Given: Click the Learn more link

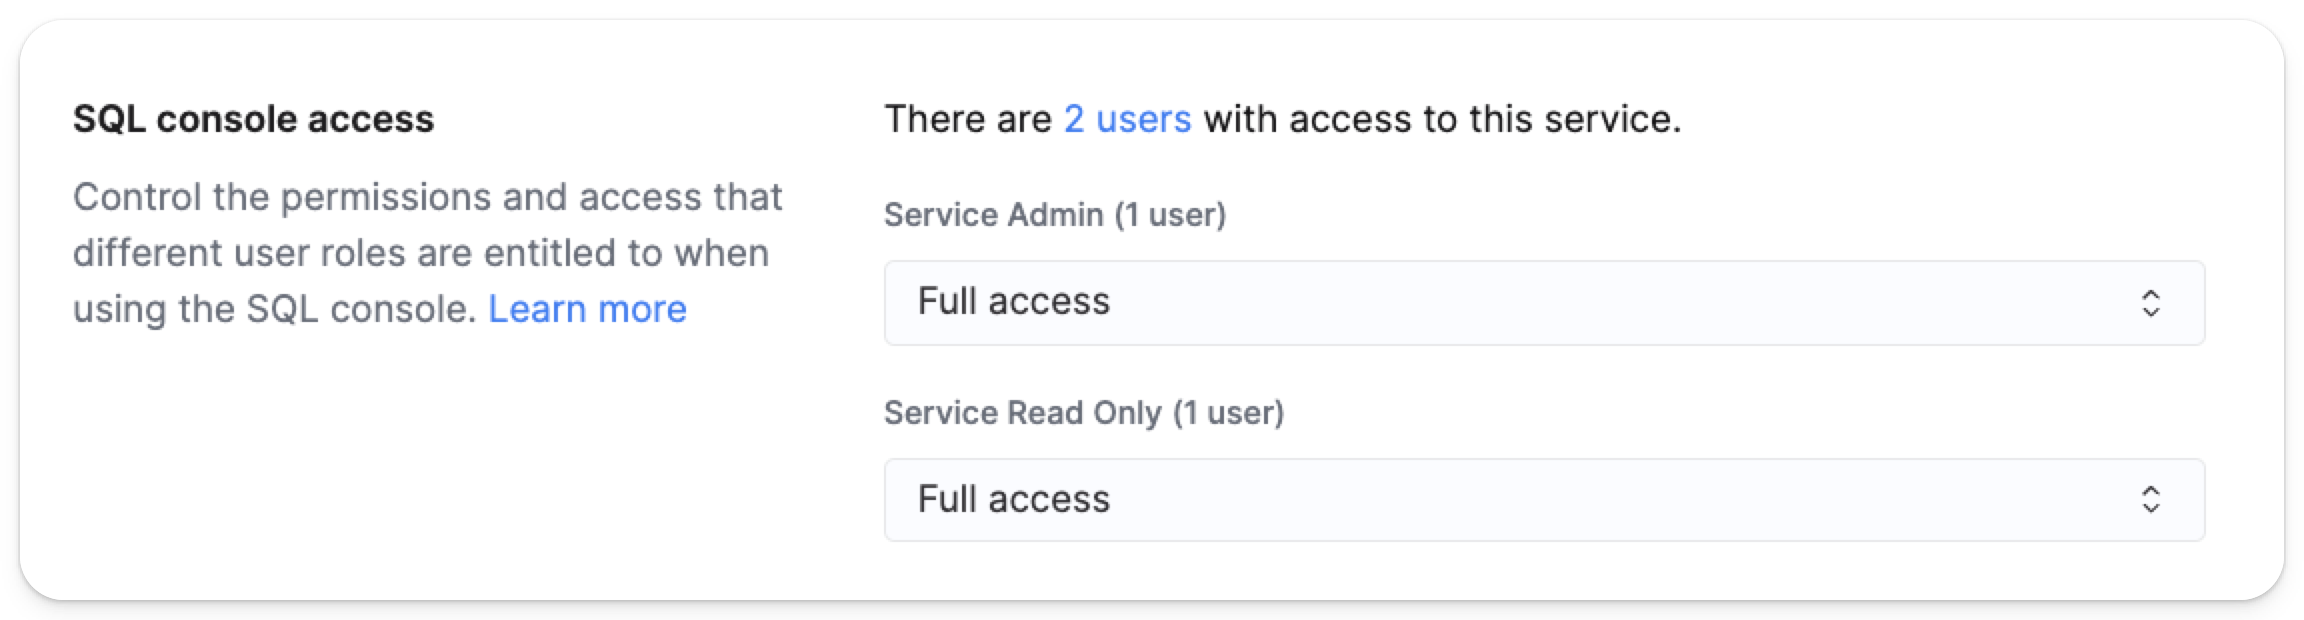Looking at the screenshot, I should [587, 309].
